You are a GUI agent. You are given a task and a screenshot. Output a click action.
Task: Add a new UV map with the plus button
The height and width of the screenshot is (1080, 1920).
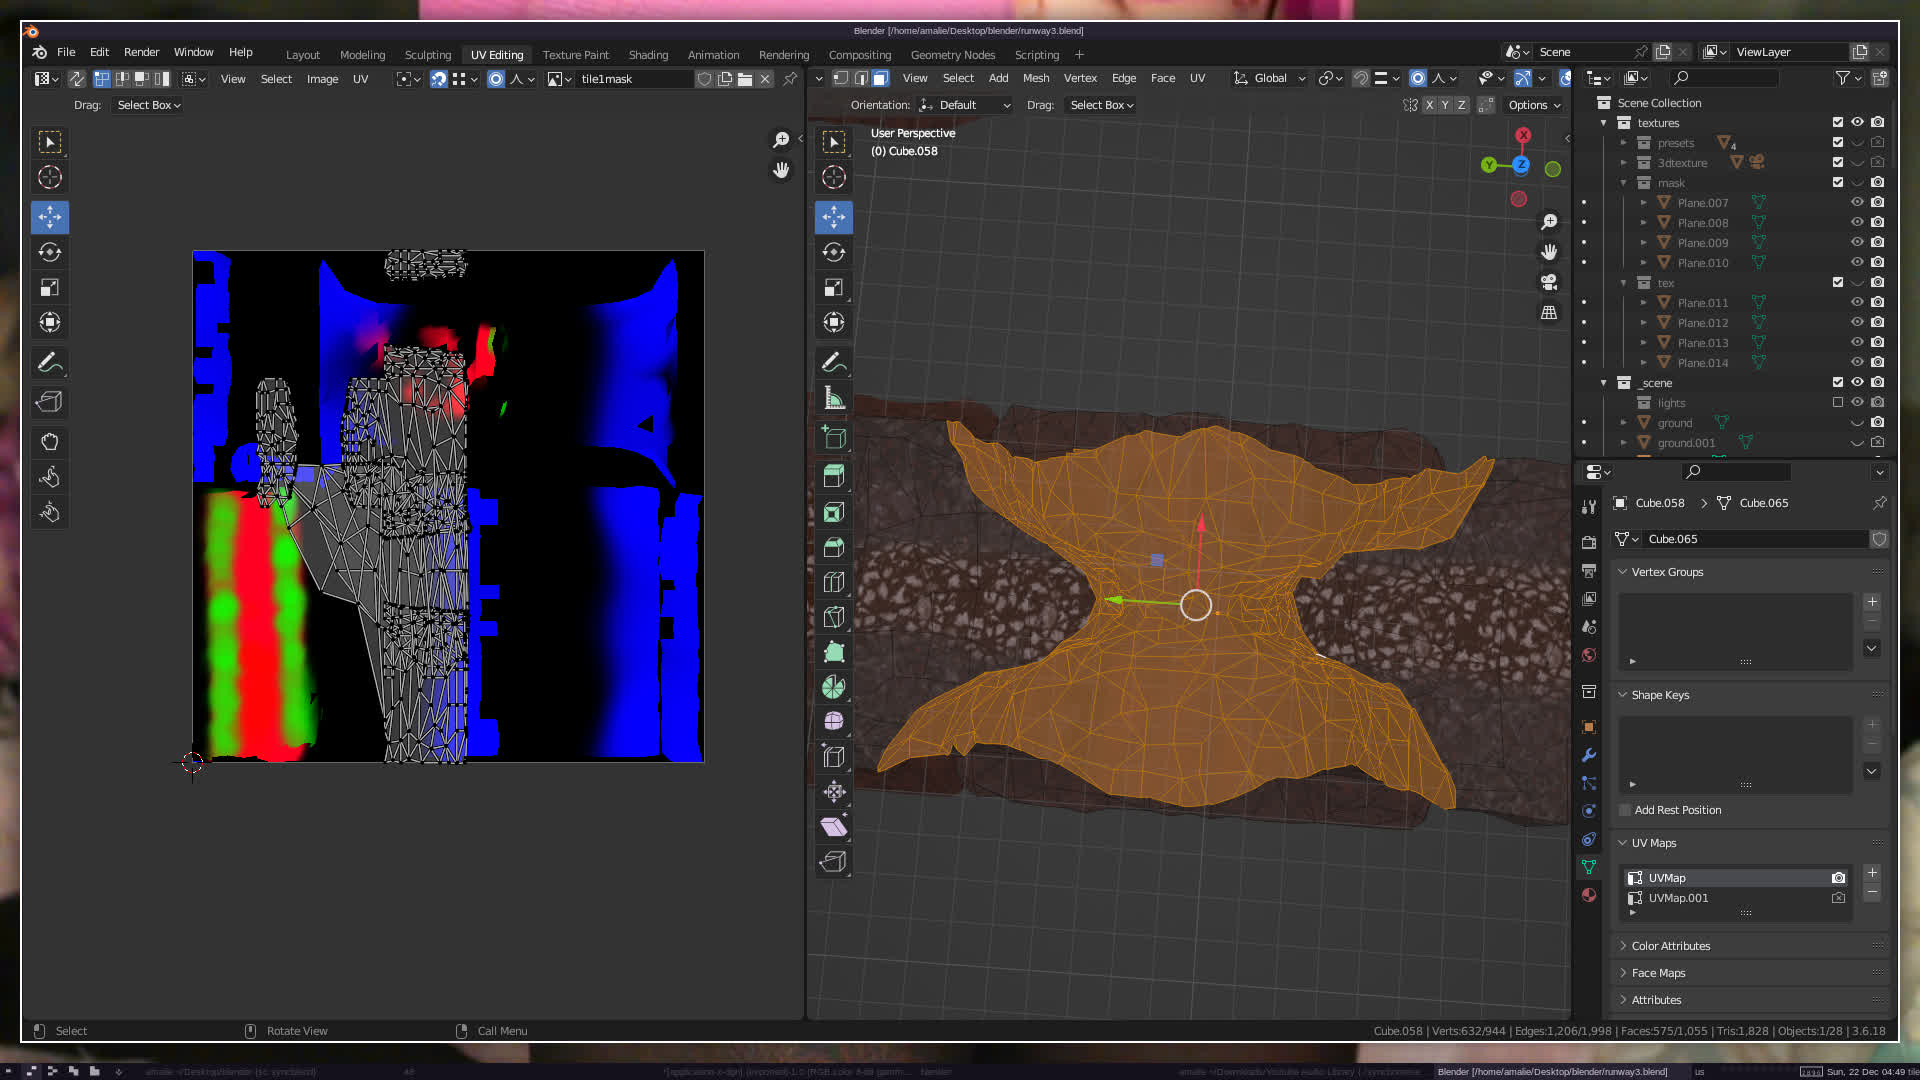tap(1872, 873)
